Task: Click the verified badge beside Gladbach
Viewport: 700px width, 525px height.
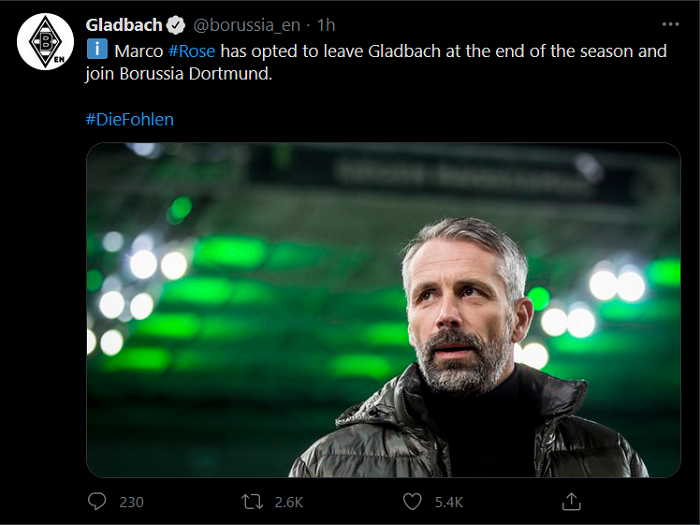Action: coord(174,25)
